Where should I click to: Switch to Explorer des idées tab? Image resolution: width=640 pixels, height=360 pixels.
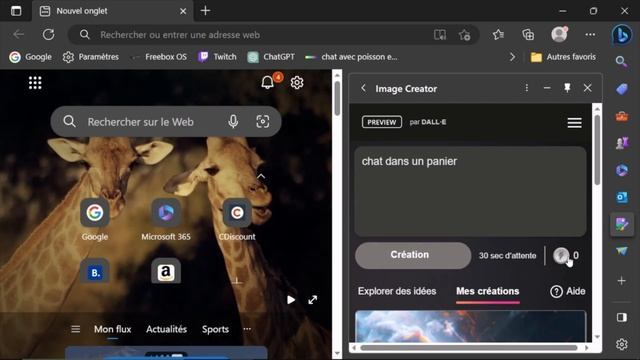397,291
